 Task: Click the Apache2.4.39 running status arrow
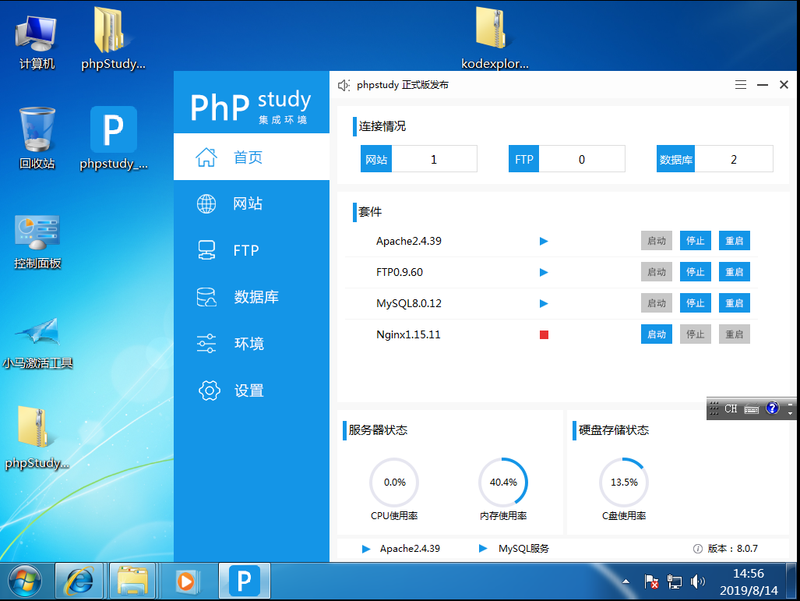point(543,241)
